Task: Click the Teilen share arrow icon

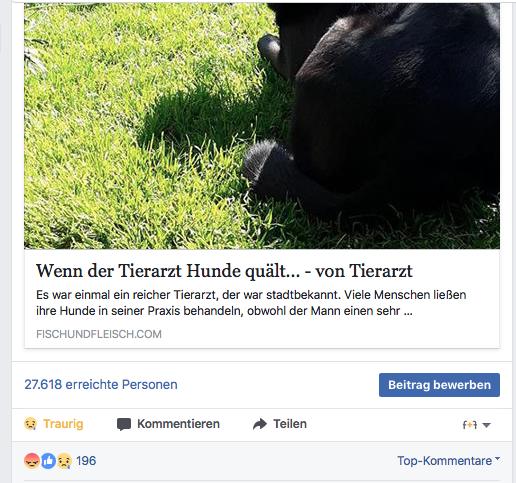Action: click(x=260, y=424)
